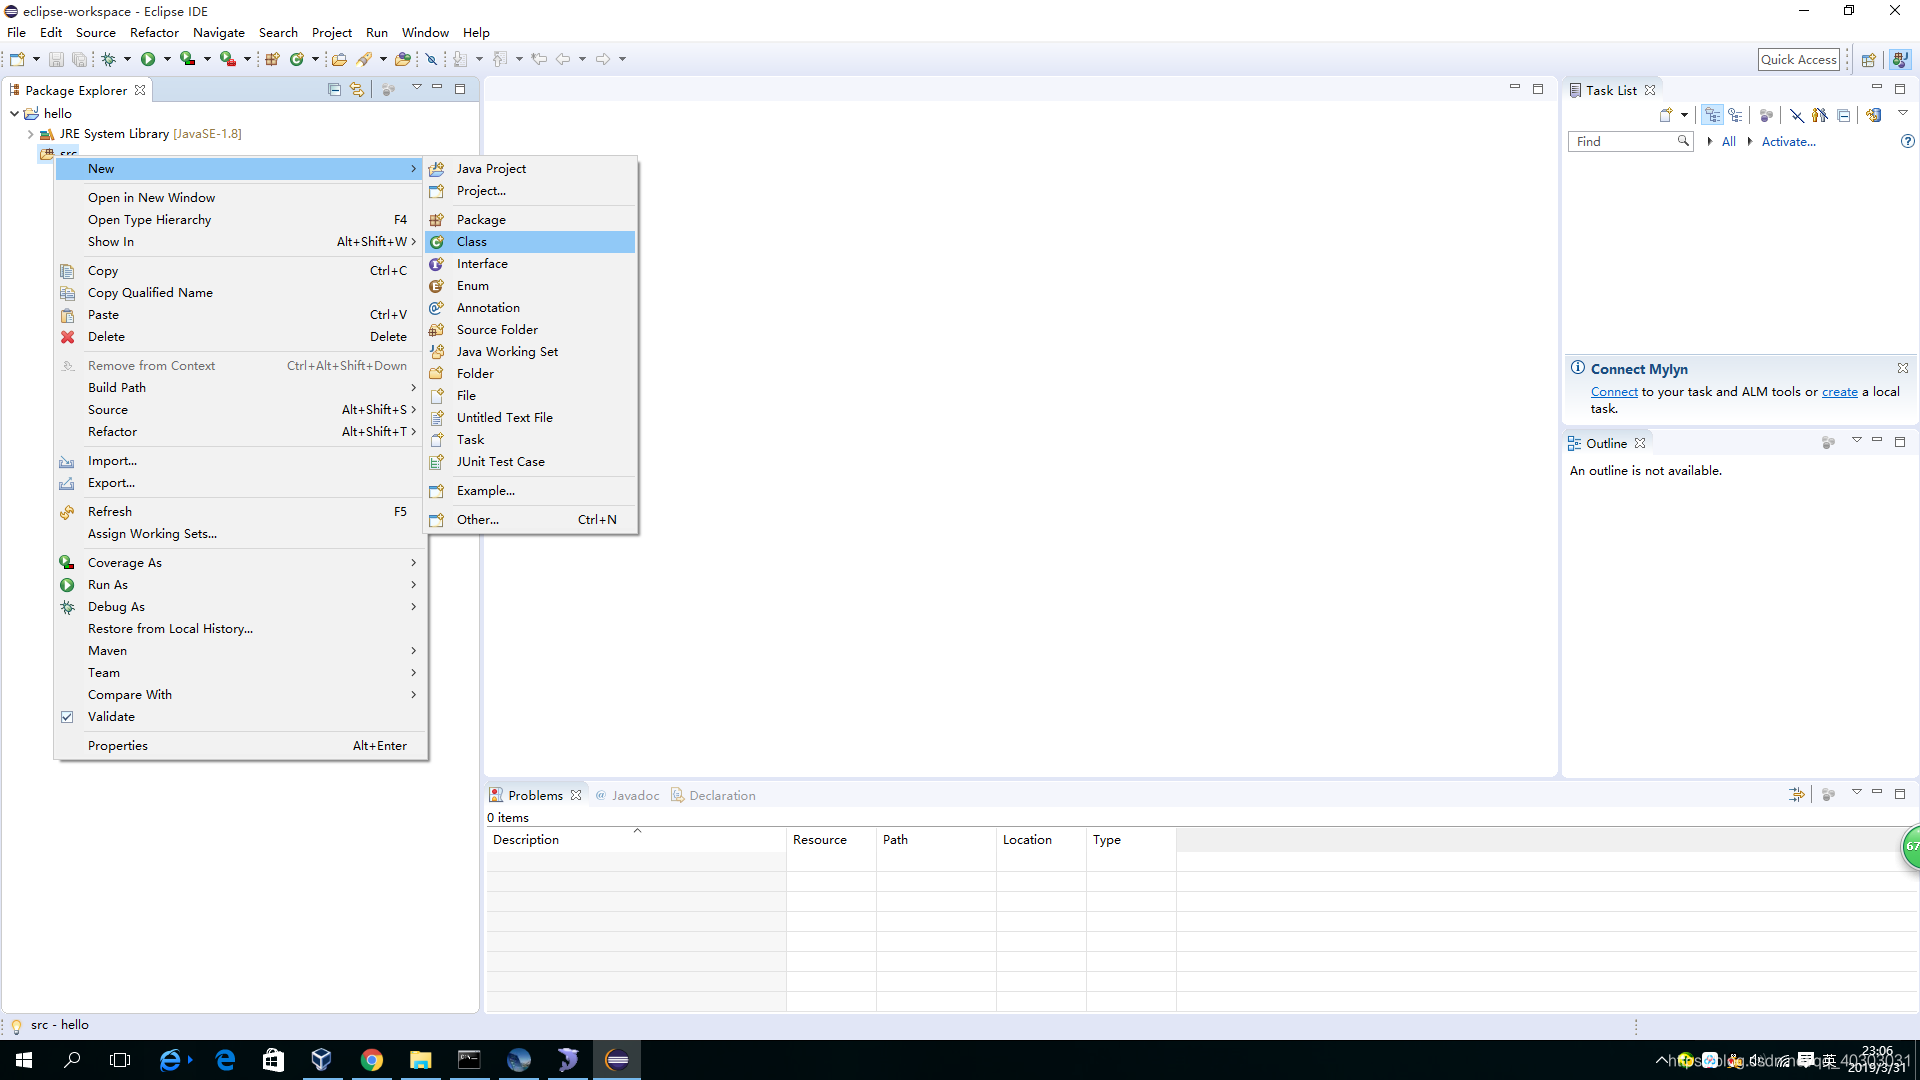Viewport: 1920px width, 1080px height.
Task: Click the Open Perspective icon
Action: point(1868,60)
